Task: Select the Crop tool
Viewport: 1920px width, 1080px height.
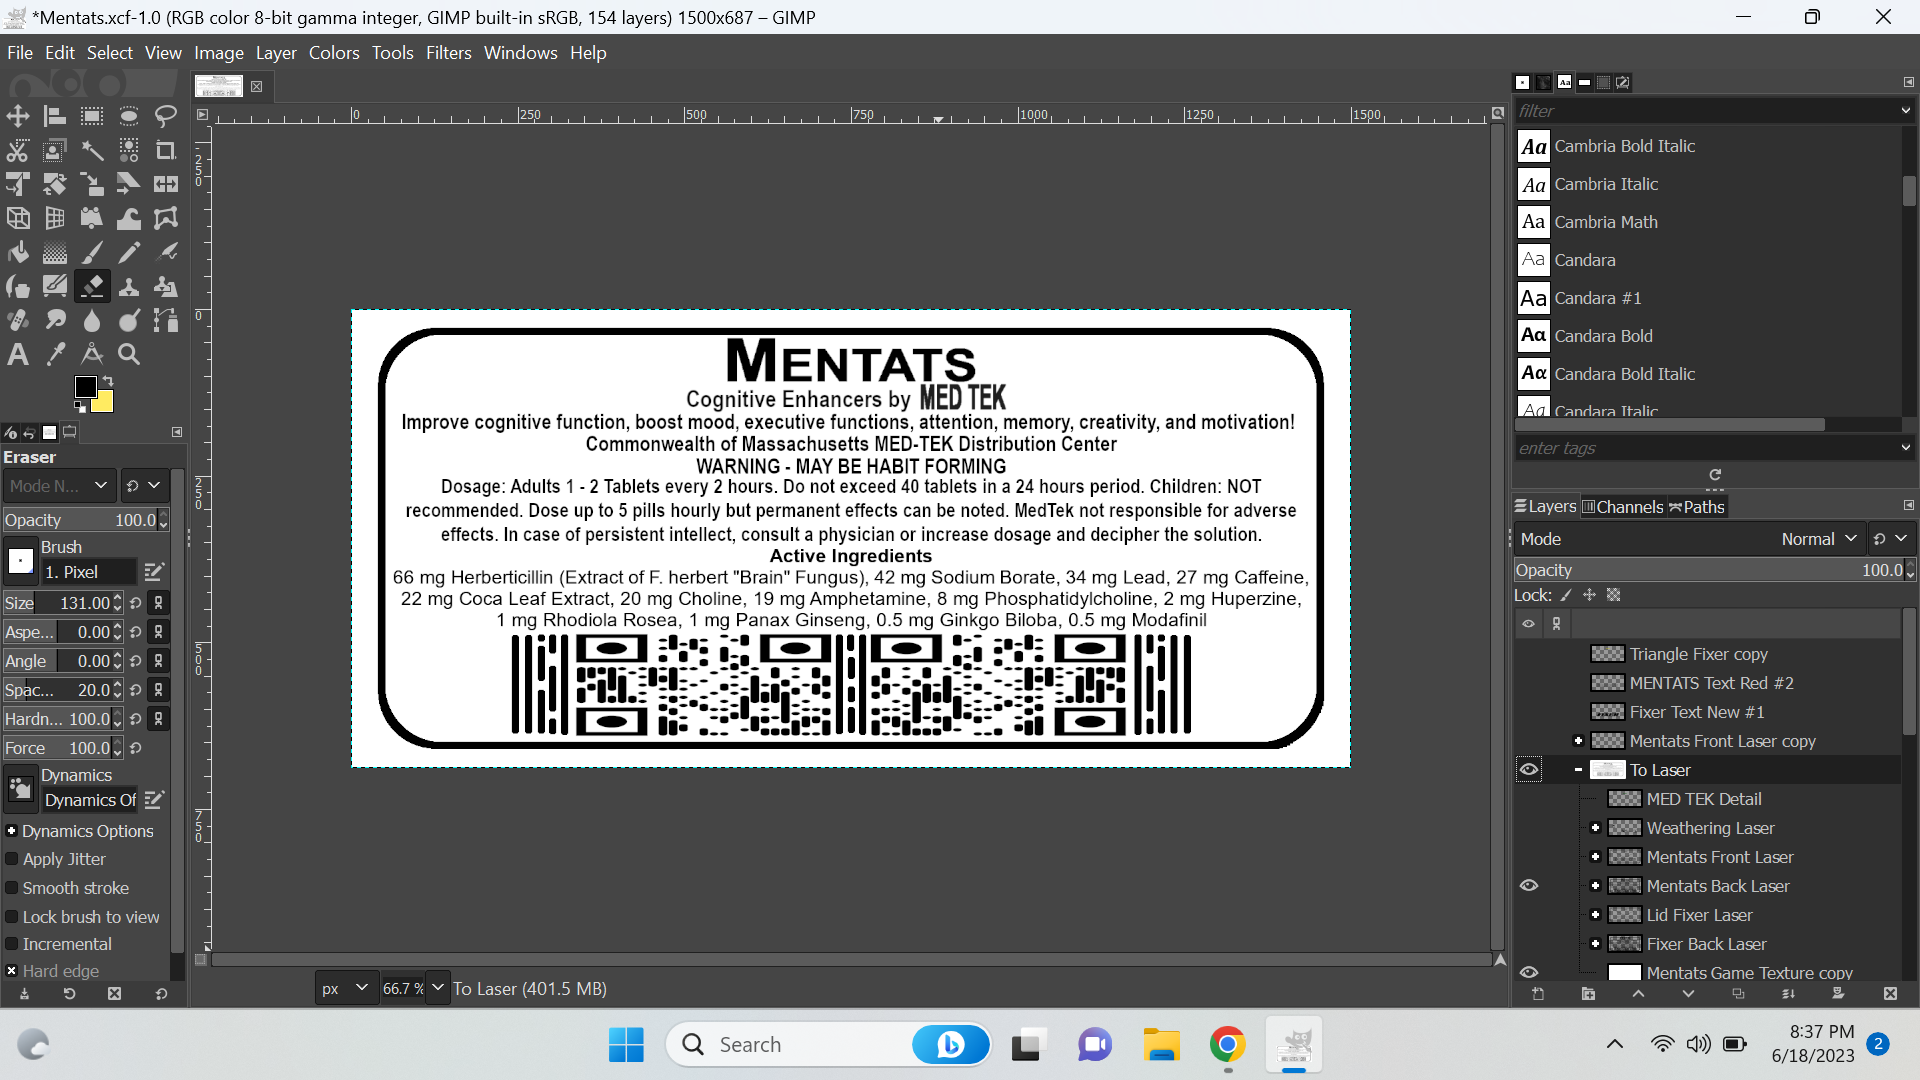Action: [166, 150]
